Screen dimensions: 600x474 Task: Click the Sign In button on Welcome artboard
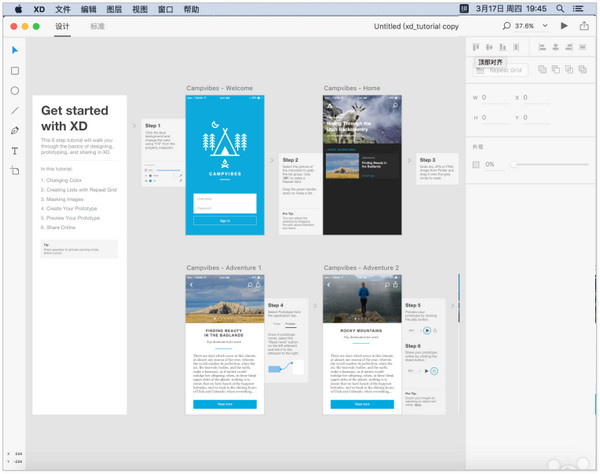pos(225,221)
